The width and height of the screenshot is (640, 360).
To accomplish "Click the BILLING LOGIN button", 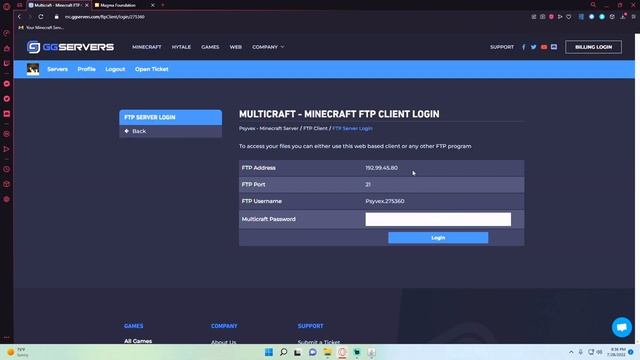I will click(593, 47).
